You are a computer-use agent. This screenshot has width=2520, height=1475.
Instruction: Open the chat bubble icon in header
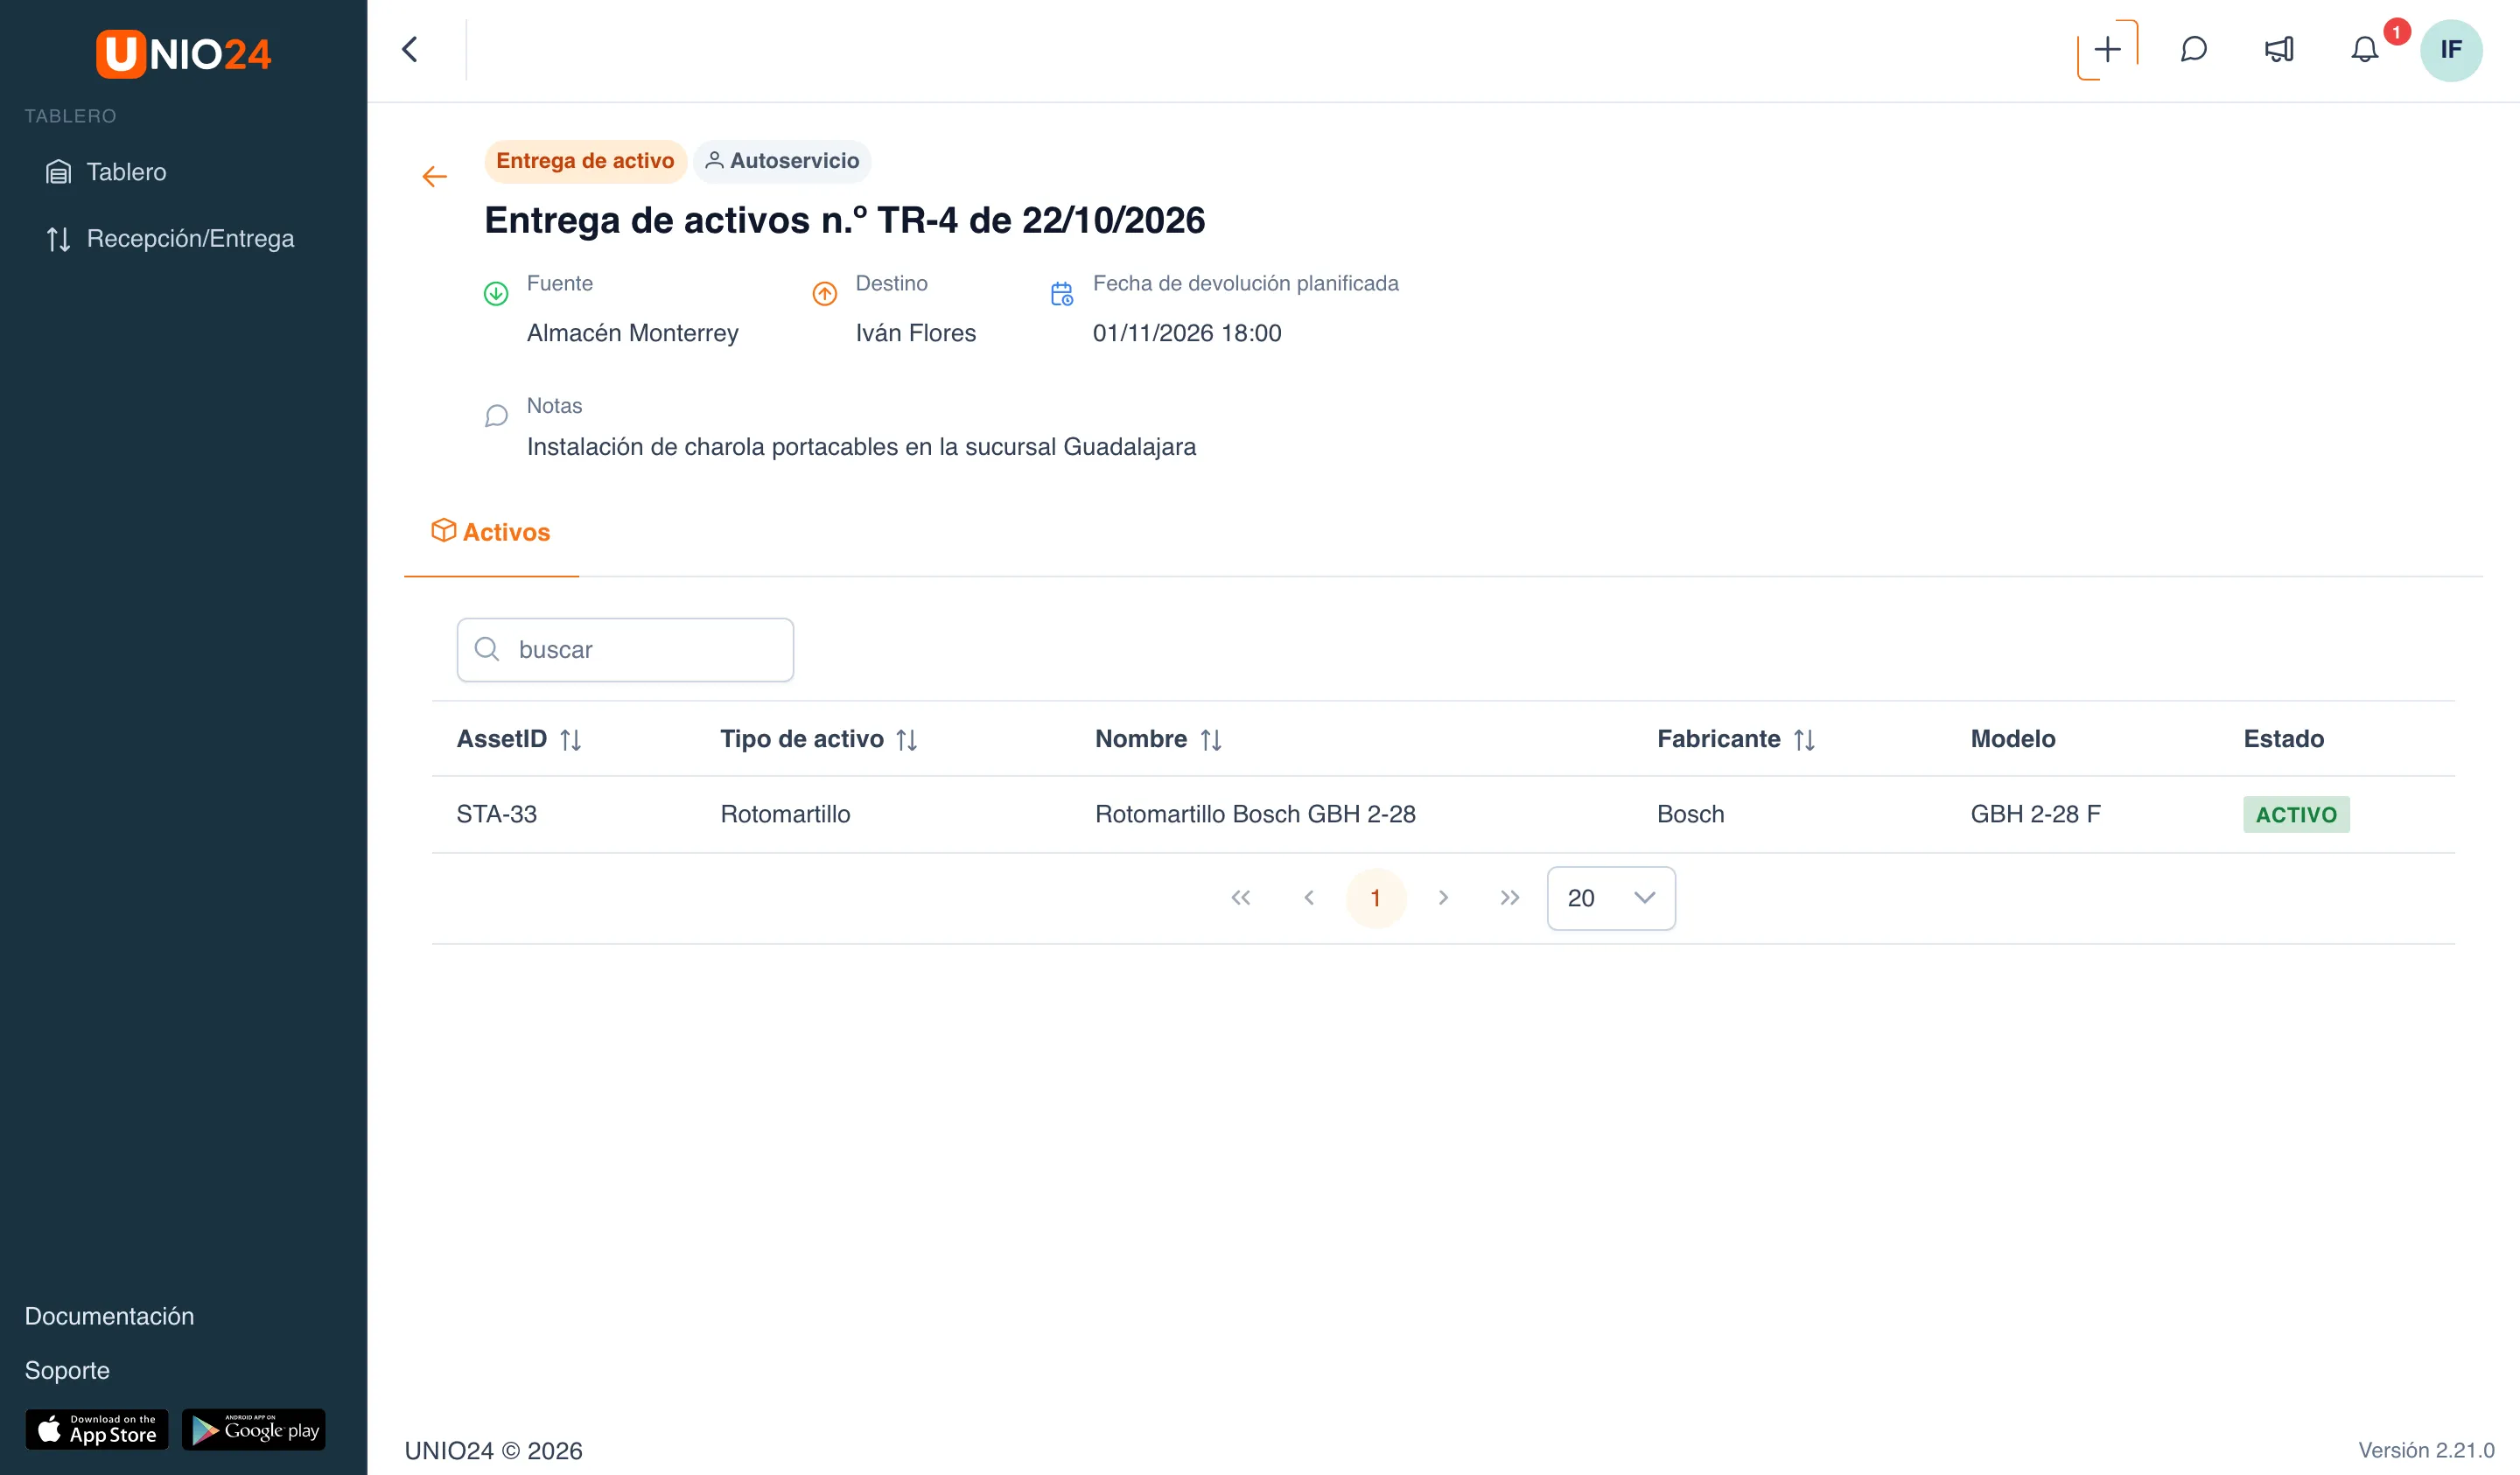click(2193, 49)
